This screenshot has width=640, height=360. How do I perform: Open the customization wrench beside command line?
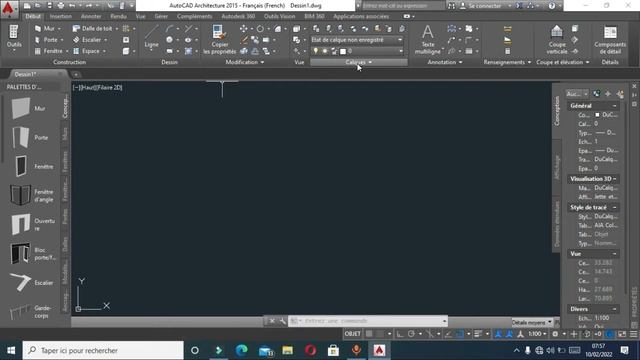pos(282,321)
